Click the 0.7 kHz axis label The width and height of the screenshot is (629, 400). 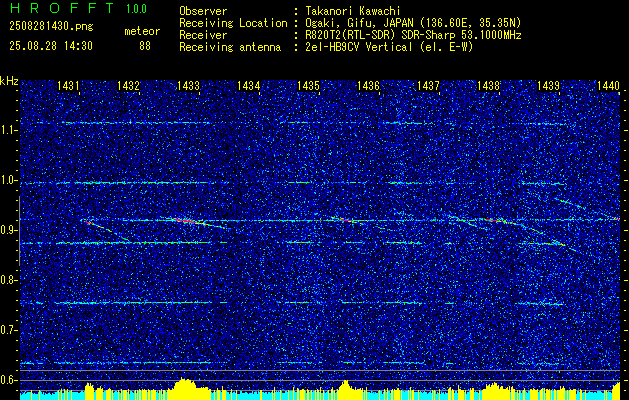(x=8, y=330)
